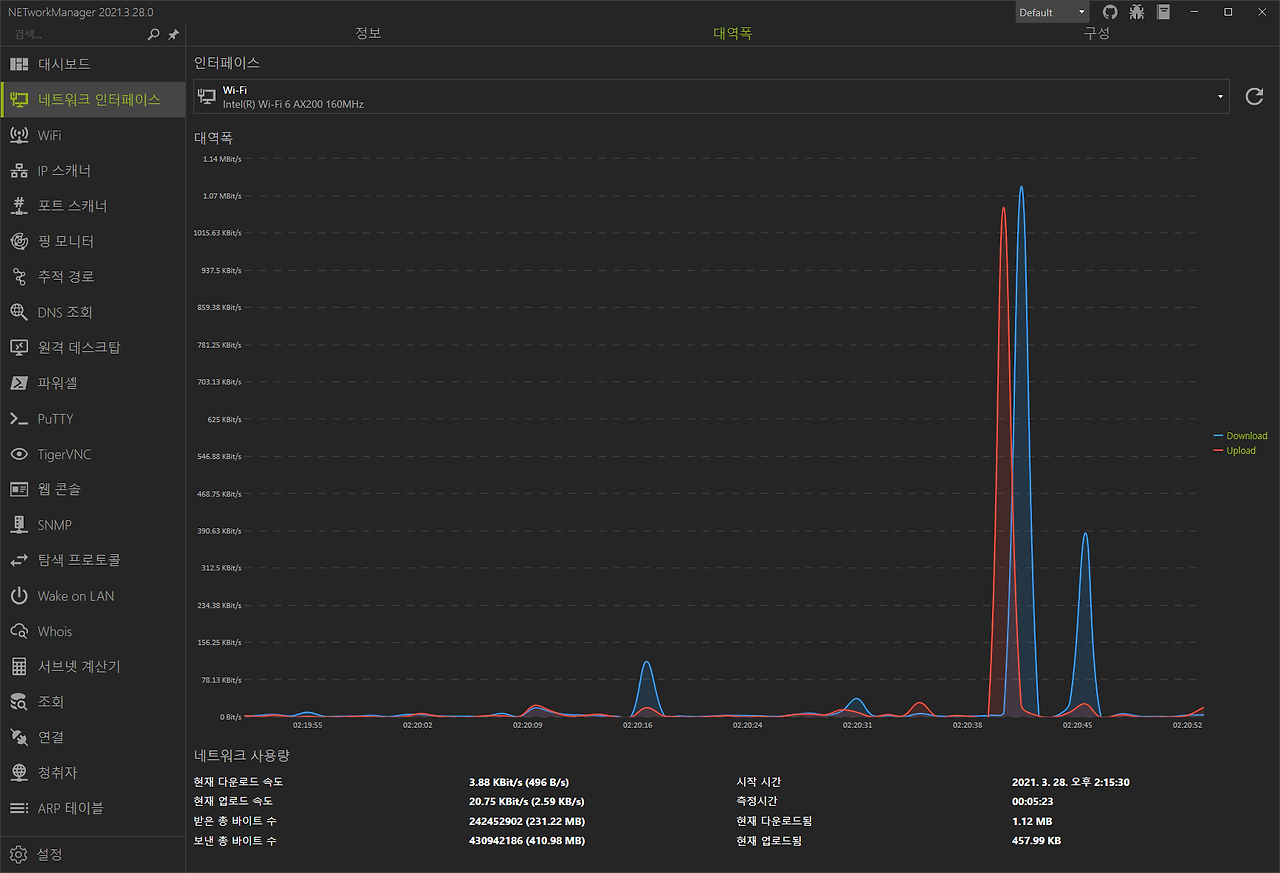Click the measured time 00:05:23 value
This screenshot has width=1280, height=873.
tap(1035, 802)
